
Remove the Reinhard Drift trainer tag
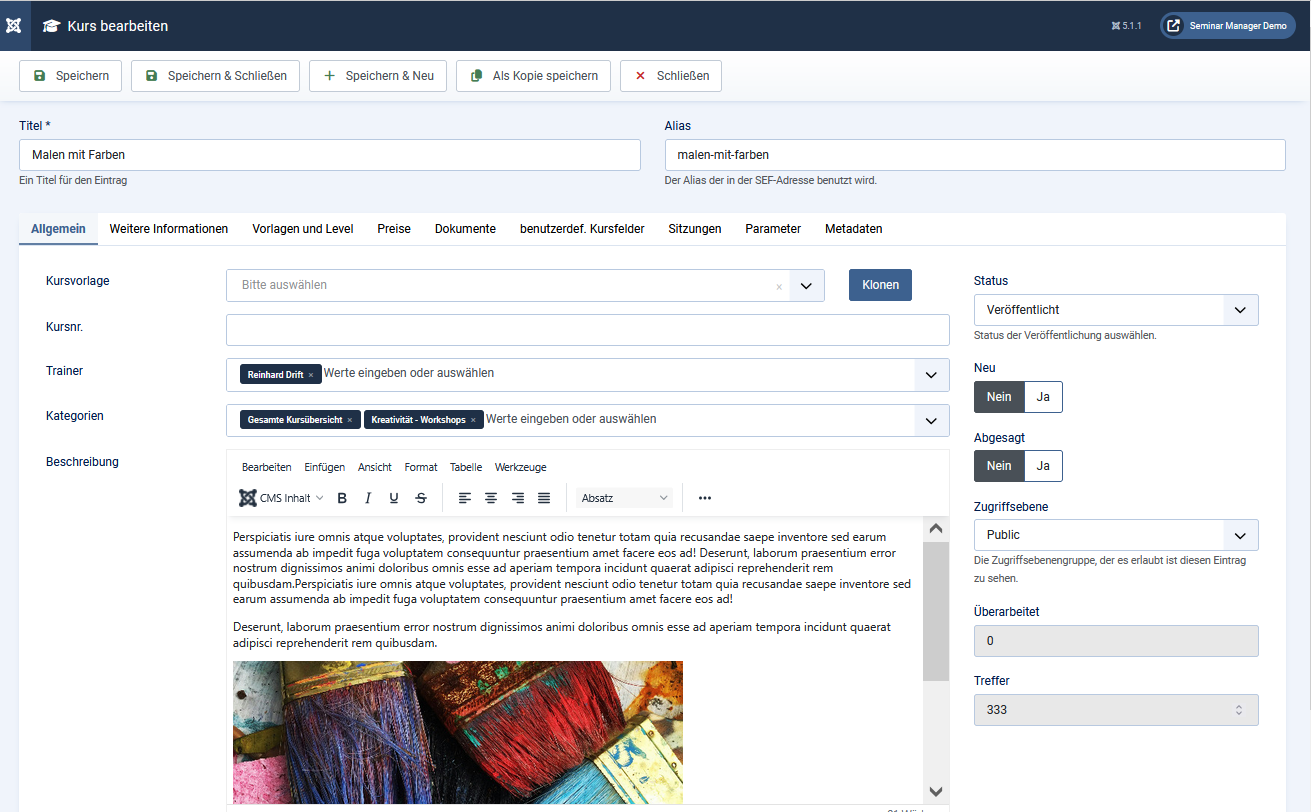[311, 375]
